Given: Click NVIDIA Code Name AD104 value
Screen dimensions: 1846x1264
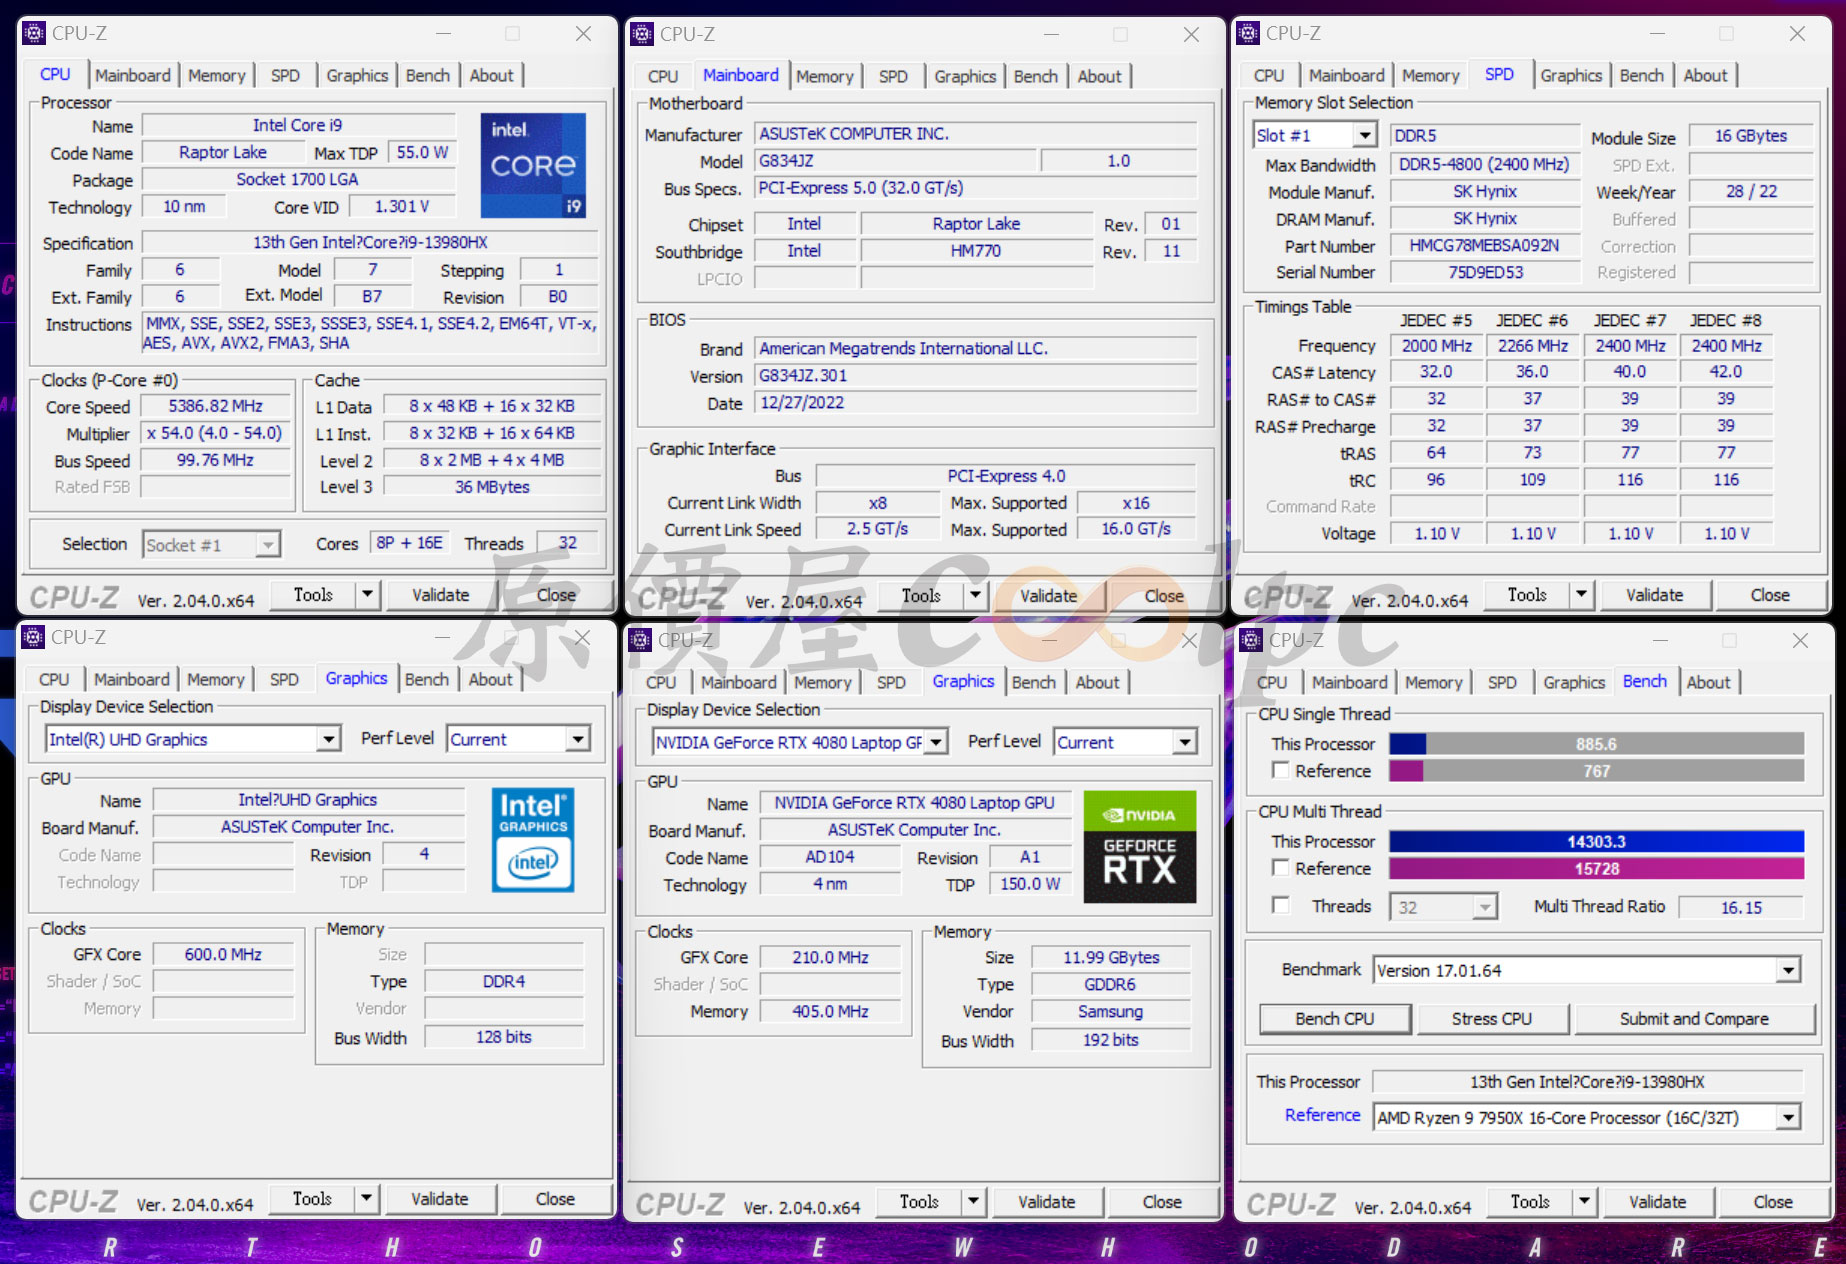Looking at the screenshot, I should point(830,857).
